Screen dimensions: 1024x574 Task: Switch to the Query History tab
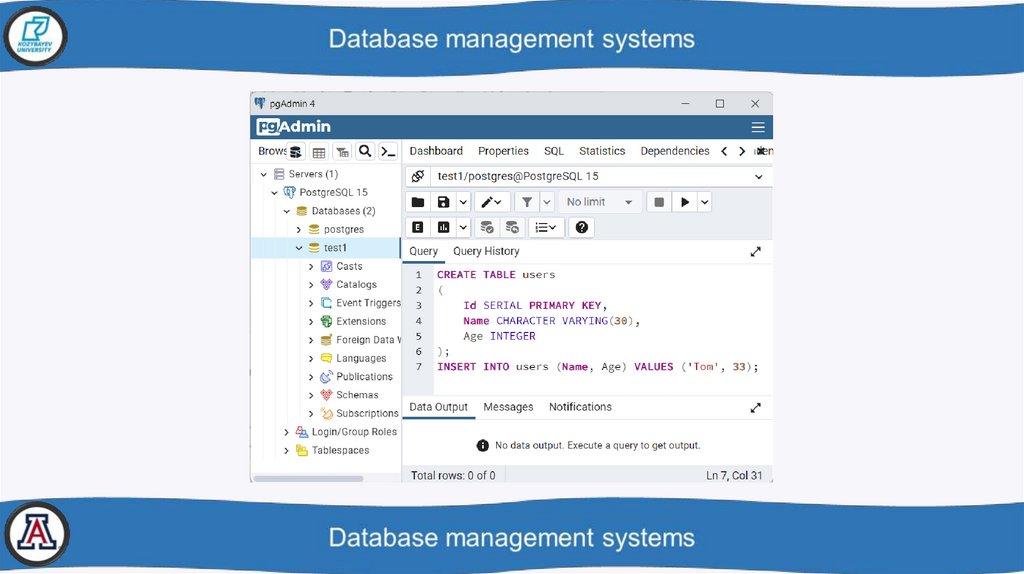(486, 252)
